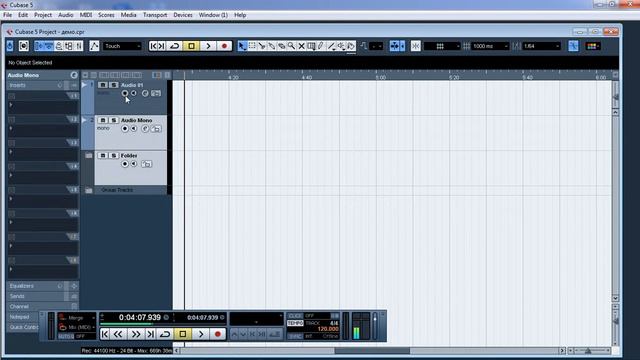Viewport: 640px width, 360px height.
Task: Expand the Equalizers inspector section
Action: tap(43, 286)
